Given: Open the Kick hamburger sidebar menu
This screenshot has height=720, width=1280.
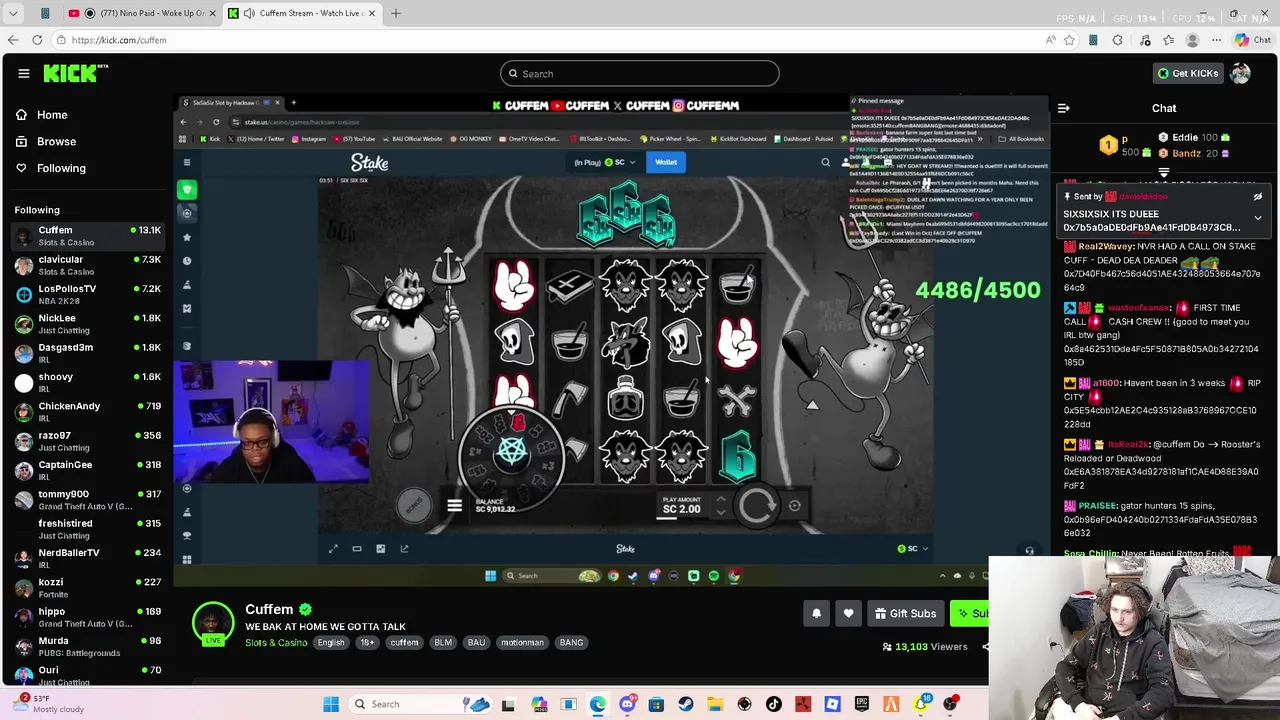Looking at the screenshot, I should point(23,73).
